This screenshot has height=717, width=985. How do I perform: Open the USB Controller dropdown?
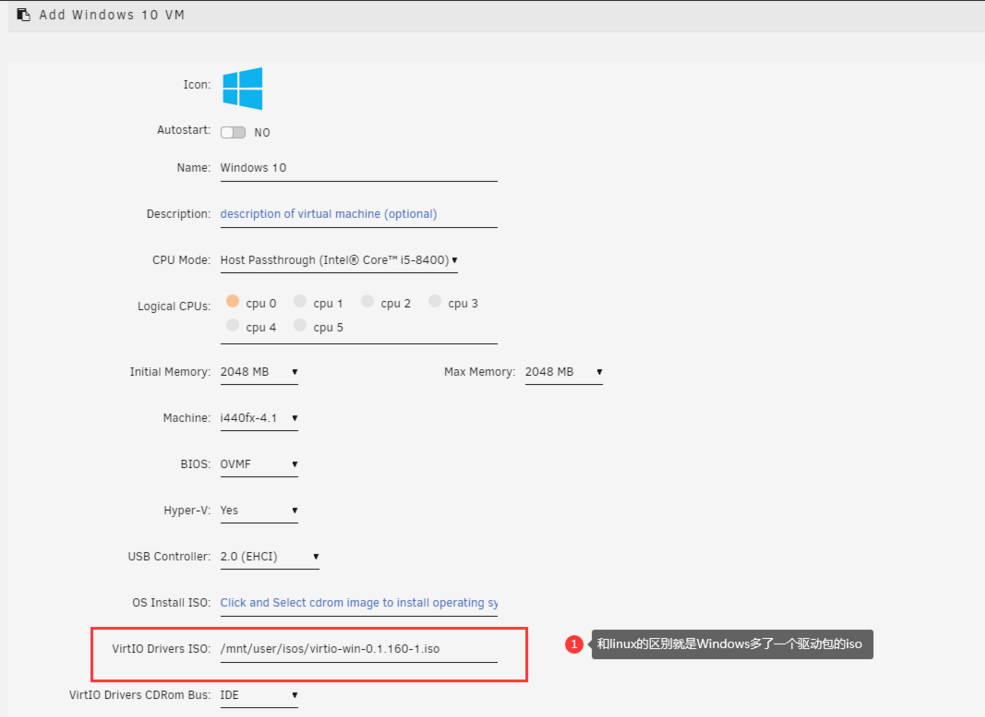click(269, 557)
